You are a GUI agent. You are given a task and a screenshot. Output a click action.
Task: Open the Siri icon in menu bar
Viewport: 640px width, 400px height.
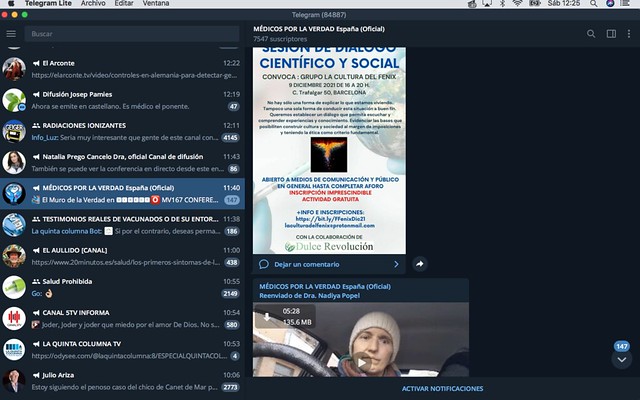(x=610, y=3)
